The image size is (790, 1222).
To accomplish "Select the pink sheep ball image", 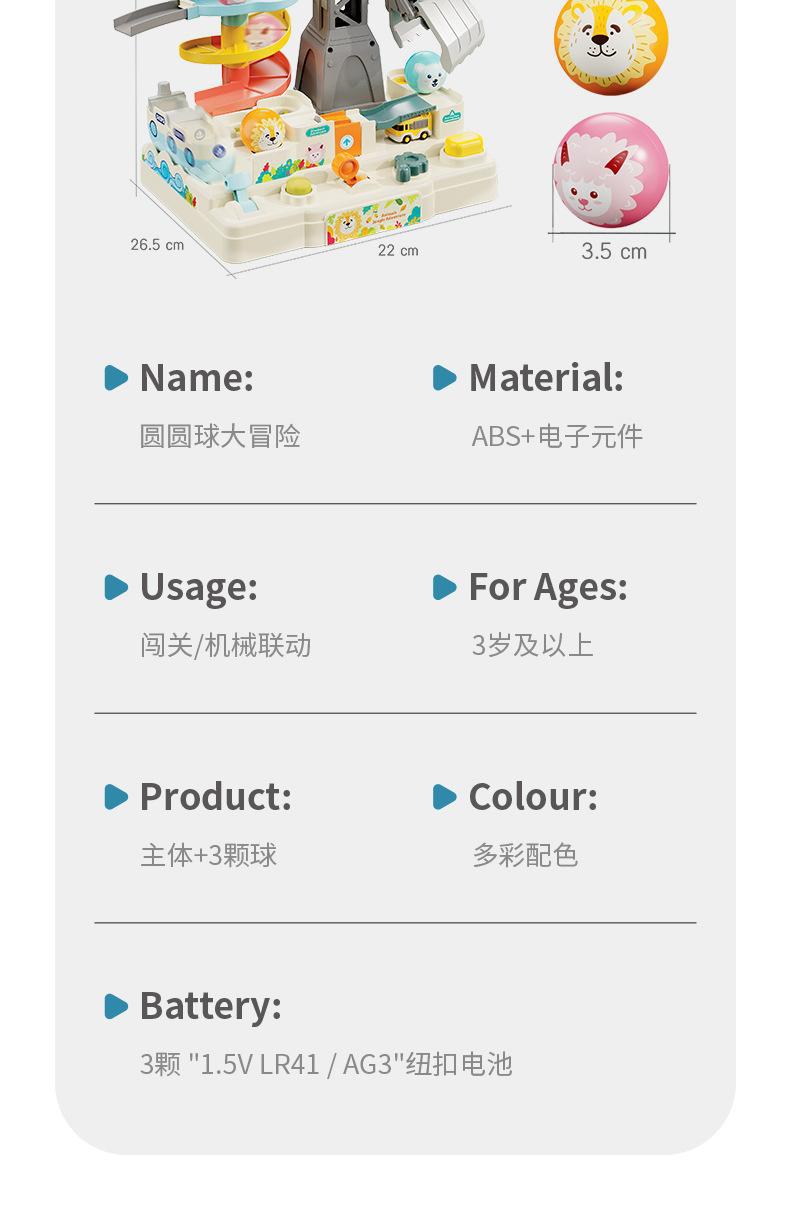I will 611,171.
